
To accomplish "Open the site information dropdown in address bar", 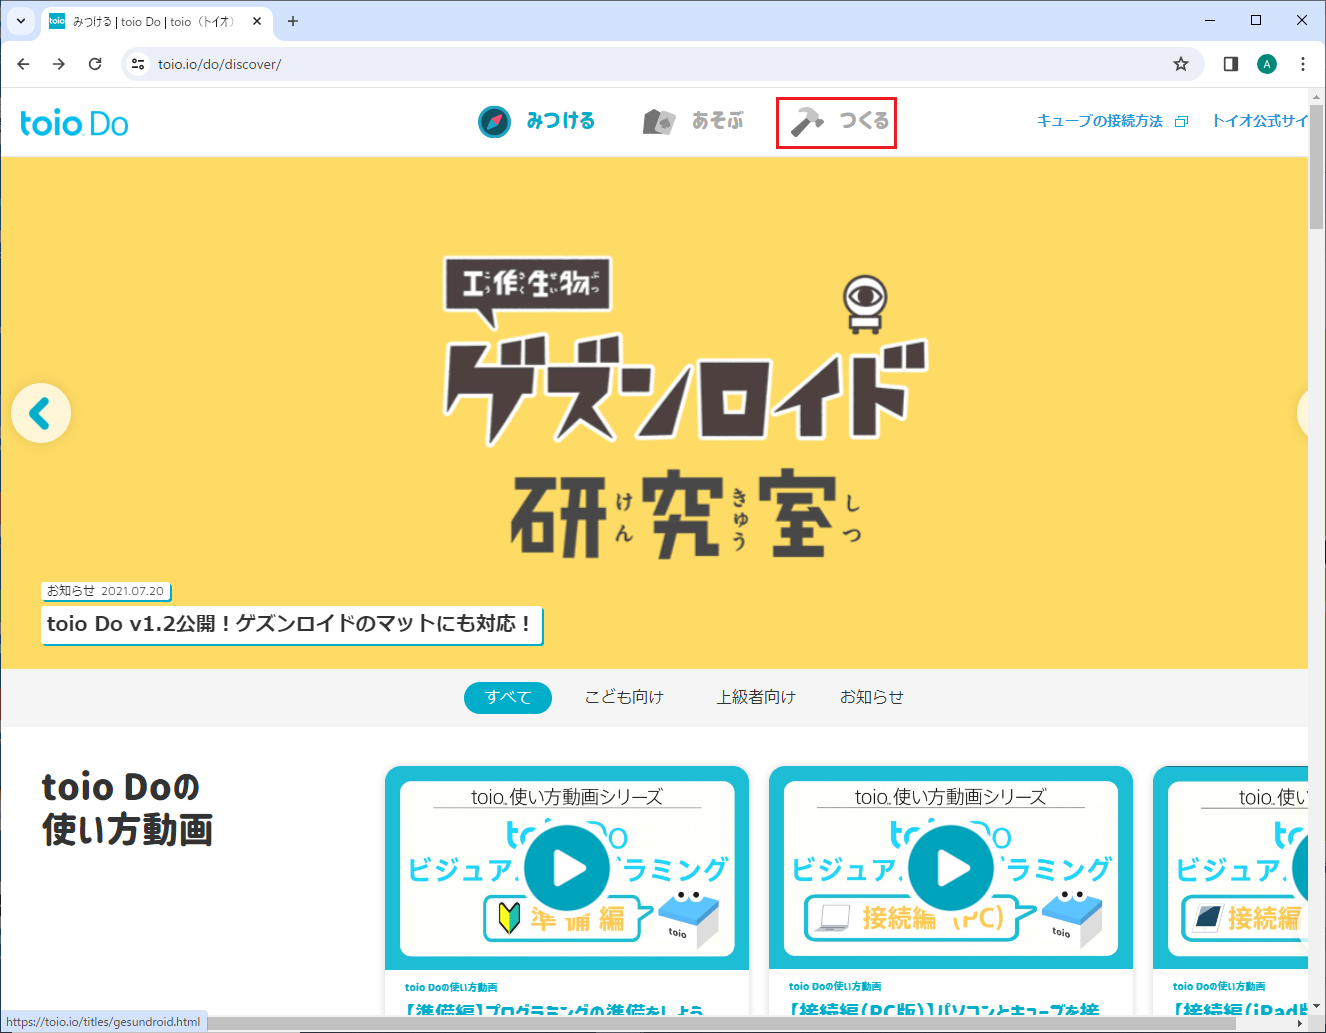I will pos(136,63).
